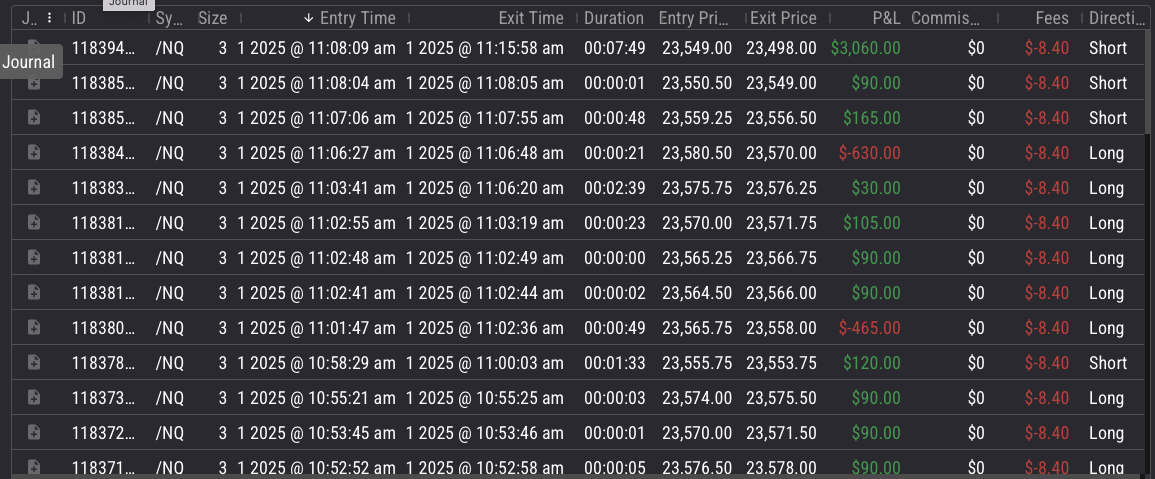This screenshot has width=1155, height=479.
Task: Sort by Duration column header
Action: click(x=614, y=18)
